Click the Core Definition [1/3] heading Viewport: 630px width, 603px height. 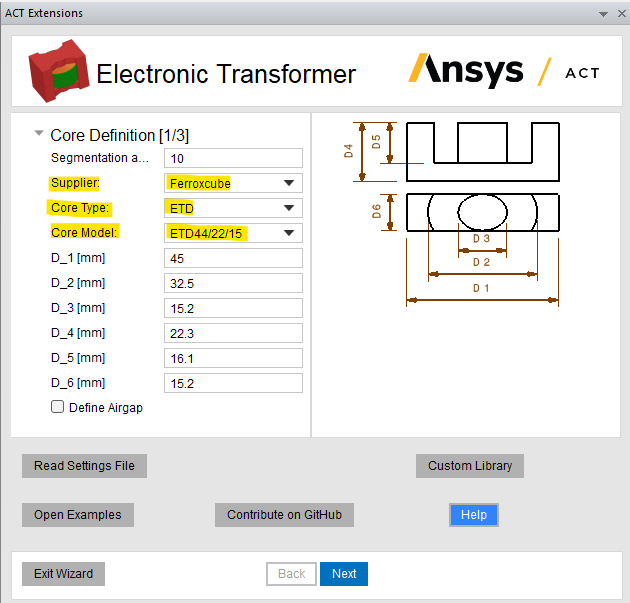pyautogui.click(x=119, y=135)
